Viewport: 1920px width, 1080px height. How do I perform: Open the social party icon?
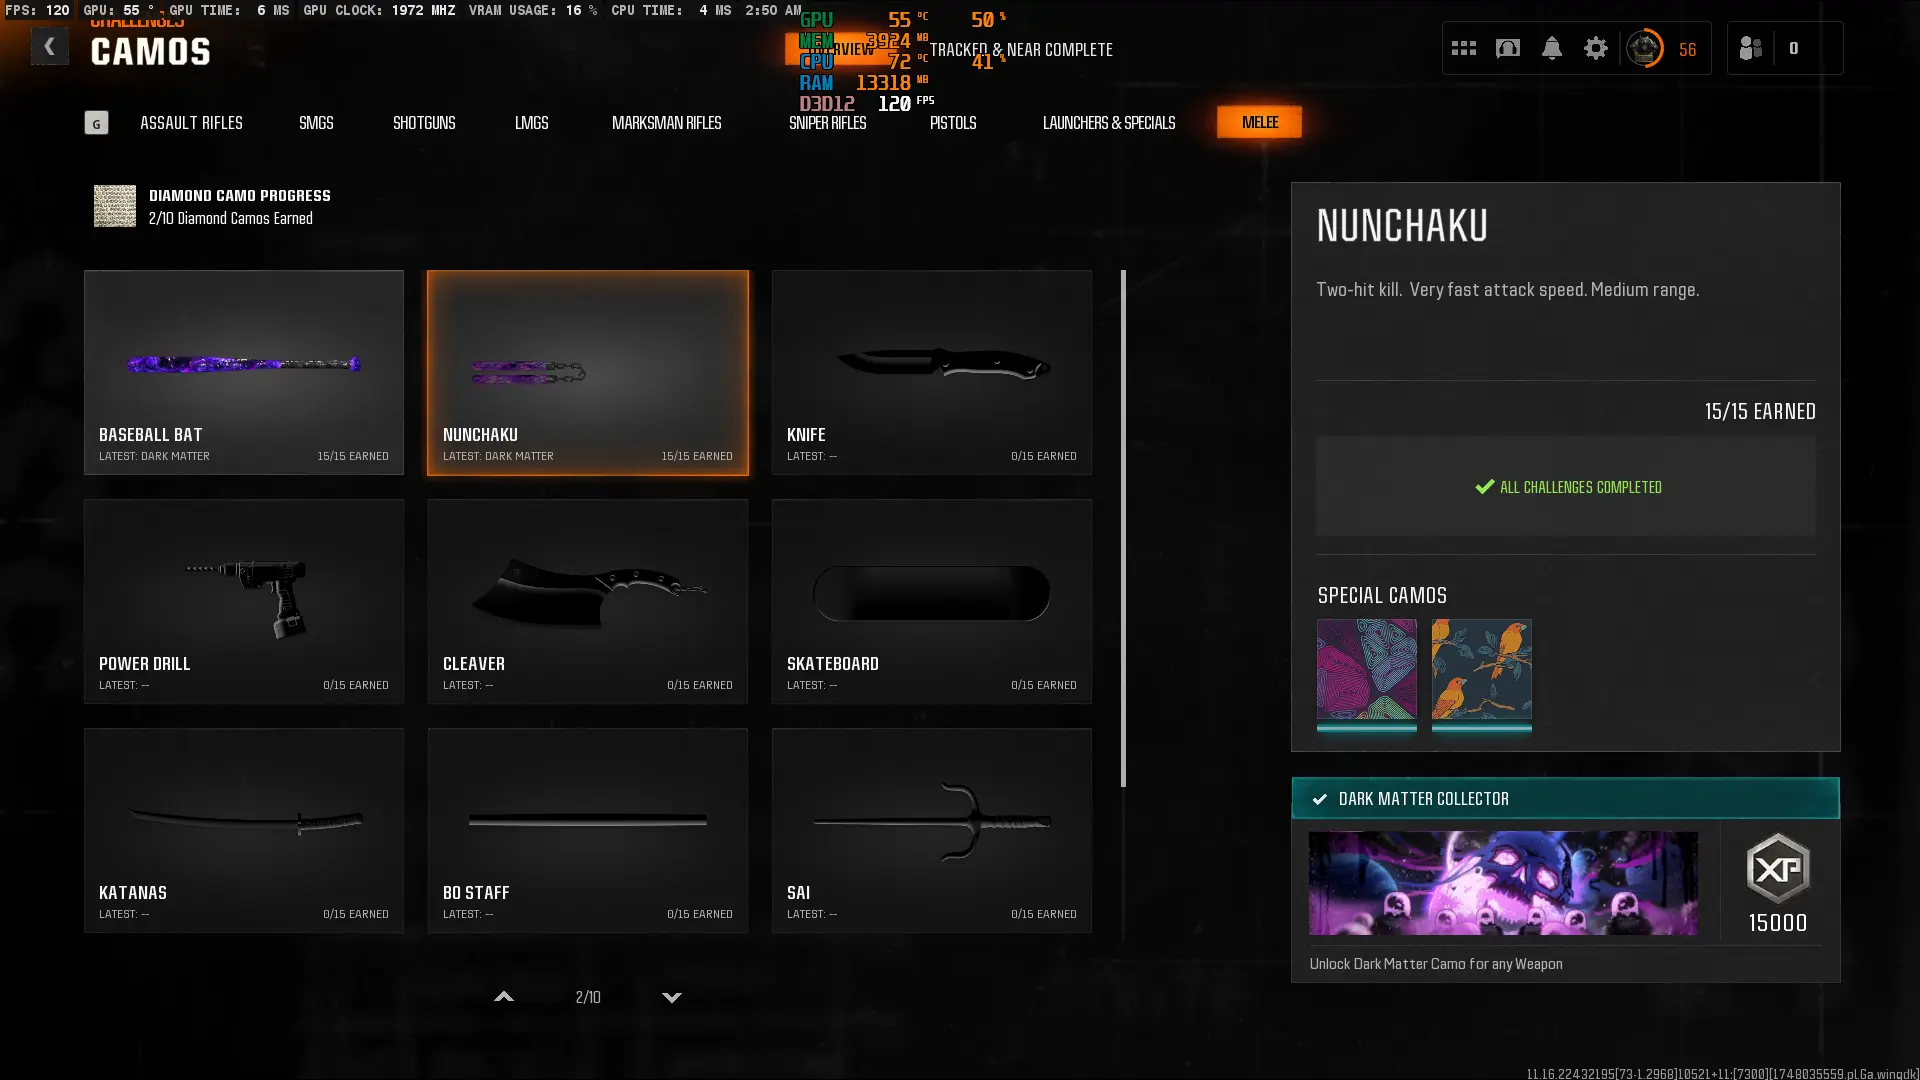point(1751,48)
